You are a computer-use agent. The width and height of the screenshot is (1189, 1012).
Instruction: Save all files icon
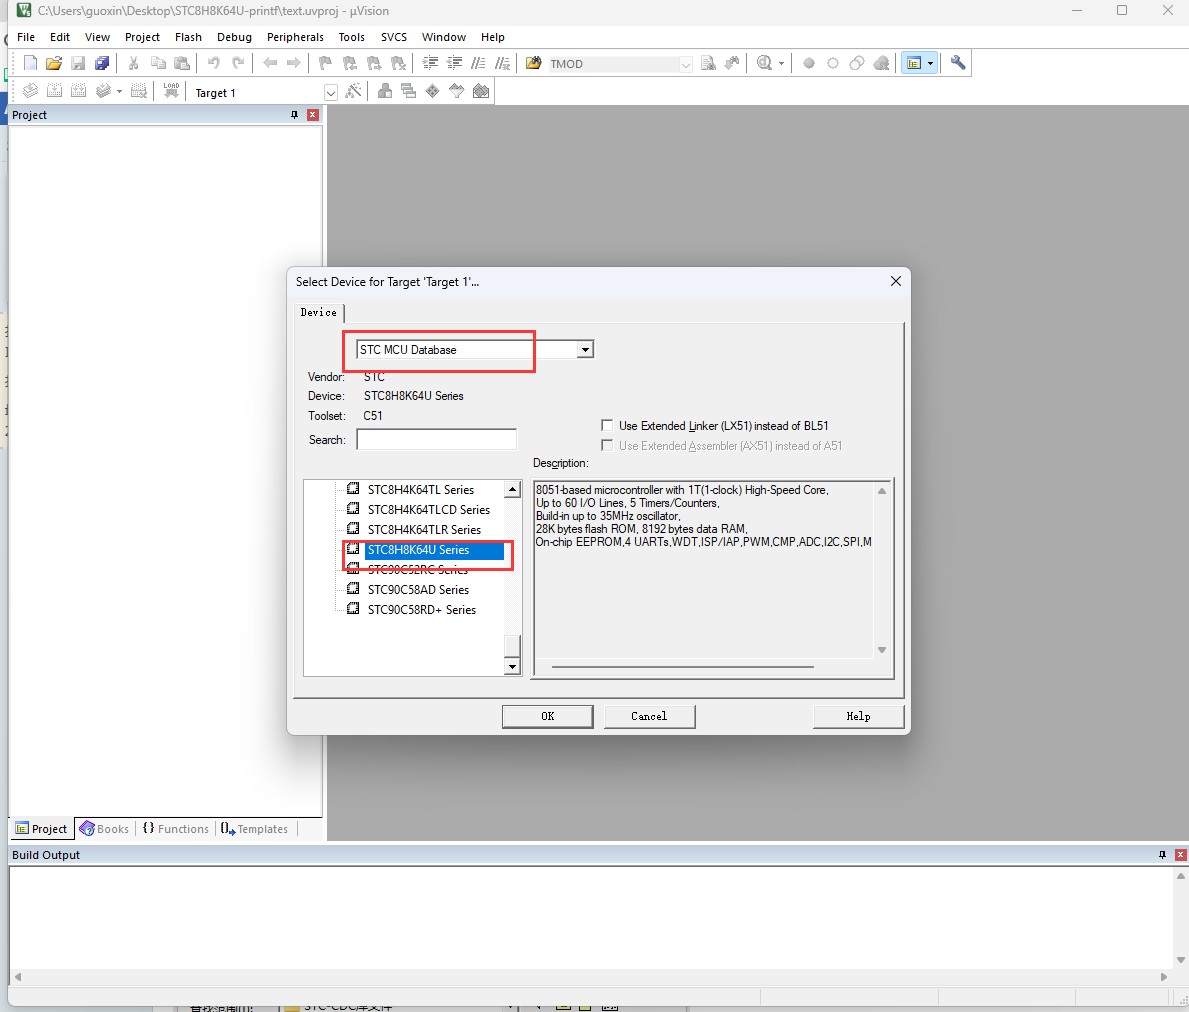tap(102, 63)
